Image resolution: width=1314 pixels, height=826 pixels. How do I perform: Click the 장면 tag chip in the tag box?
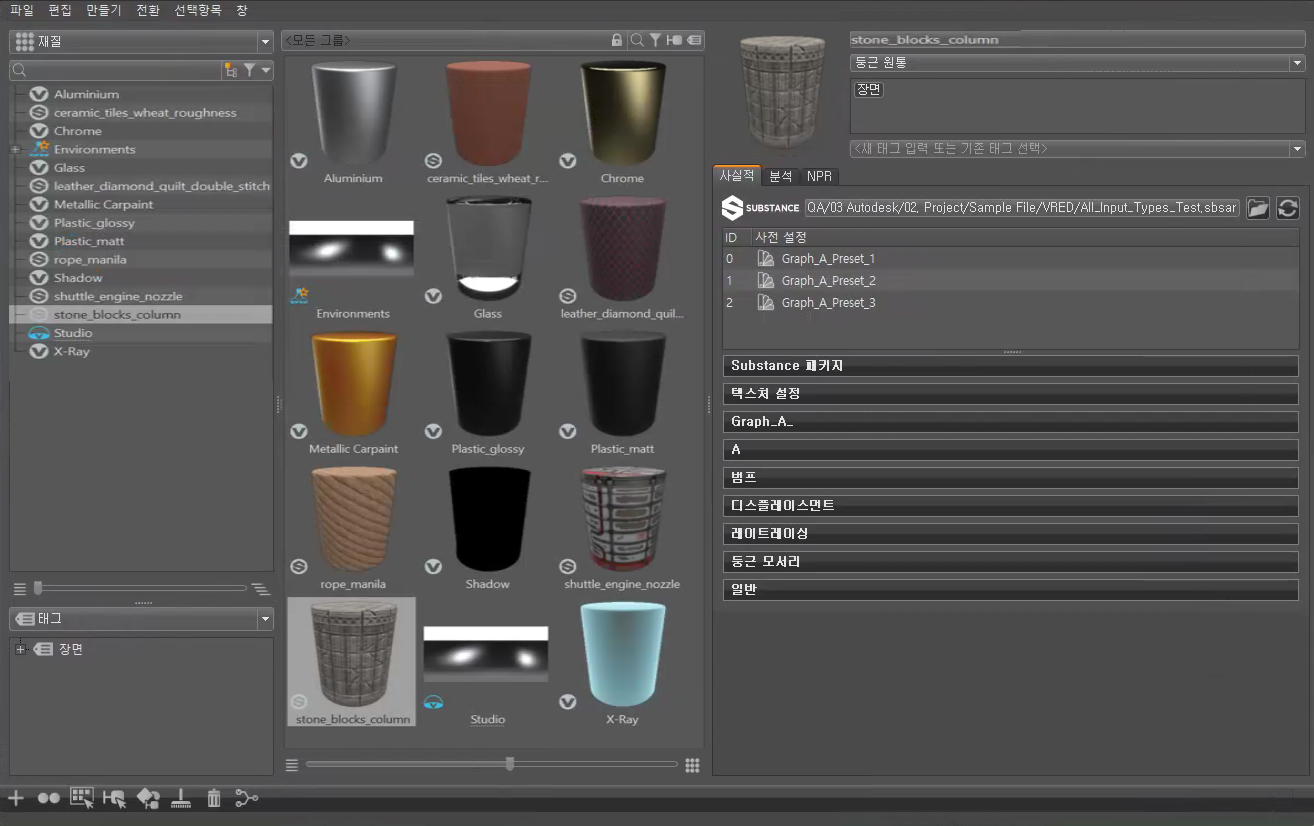coord(868,90)
